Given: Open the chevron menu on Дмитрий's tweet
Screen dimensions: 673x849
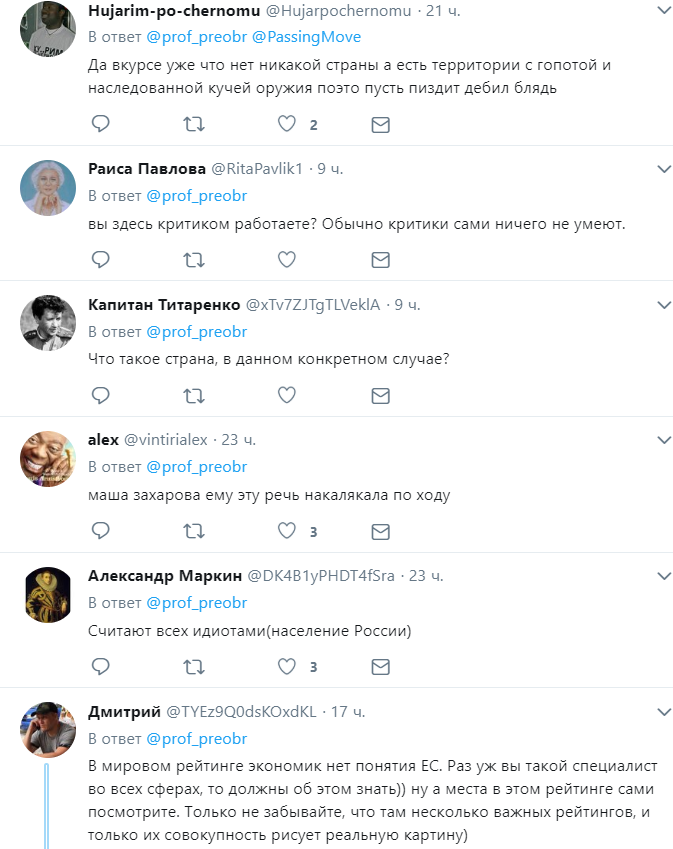Looking at the screenshot, I should pos(664,712).
